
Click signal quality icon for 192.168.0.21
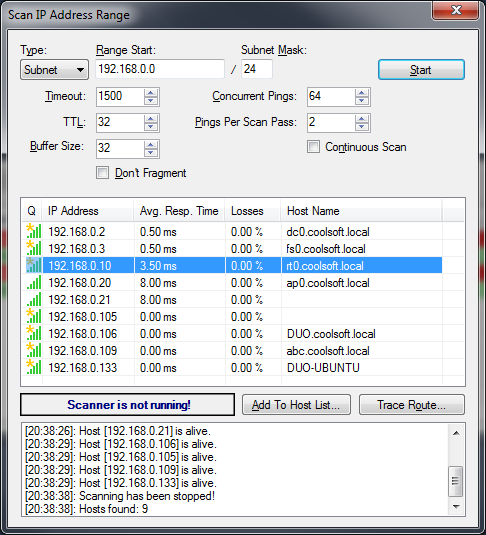coord(34,299)
